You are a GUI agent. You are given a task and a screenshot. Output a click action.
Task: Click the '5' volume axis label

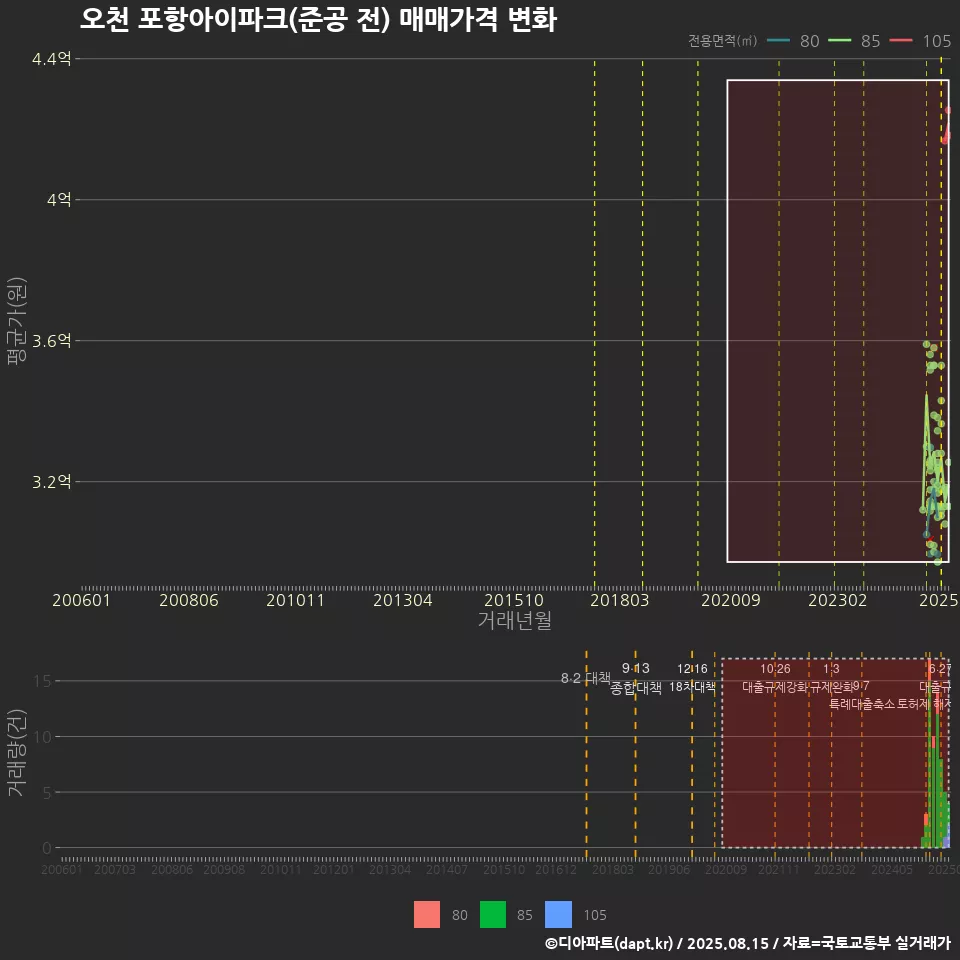pos(47,792)
